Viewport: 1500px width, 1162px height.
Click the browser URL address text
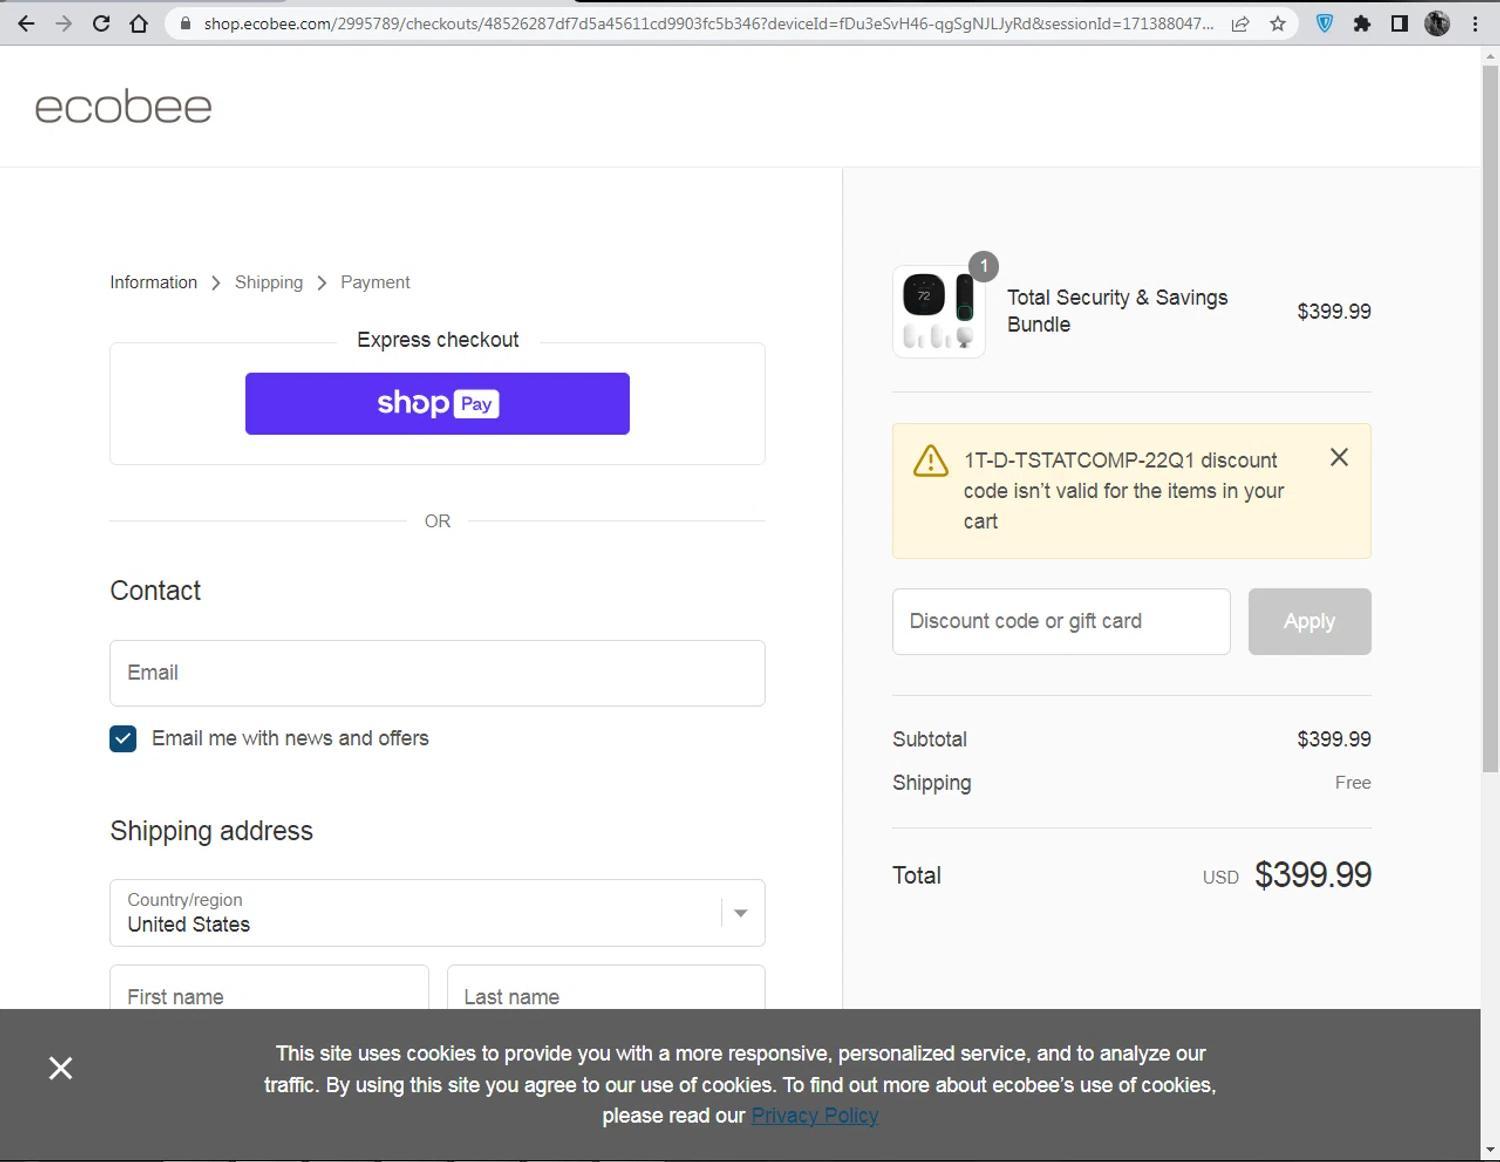[708, 23]
